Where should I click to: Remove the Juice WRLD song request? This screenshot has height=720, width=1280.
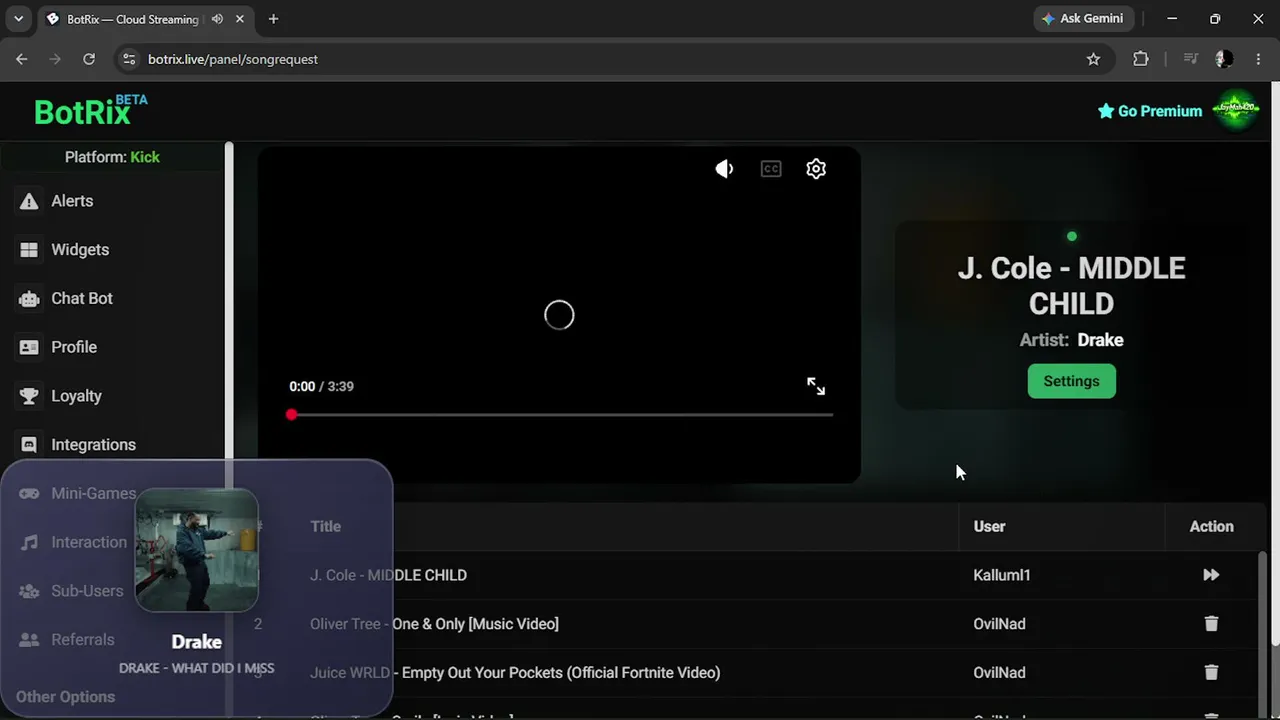click(1211, 673)
